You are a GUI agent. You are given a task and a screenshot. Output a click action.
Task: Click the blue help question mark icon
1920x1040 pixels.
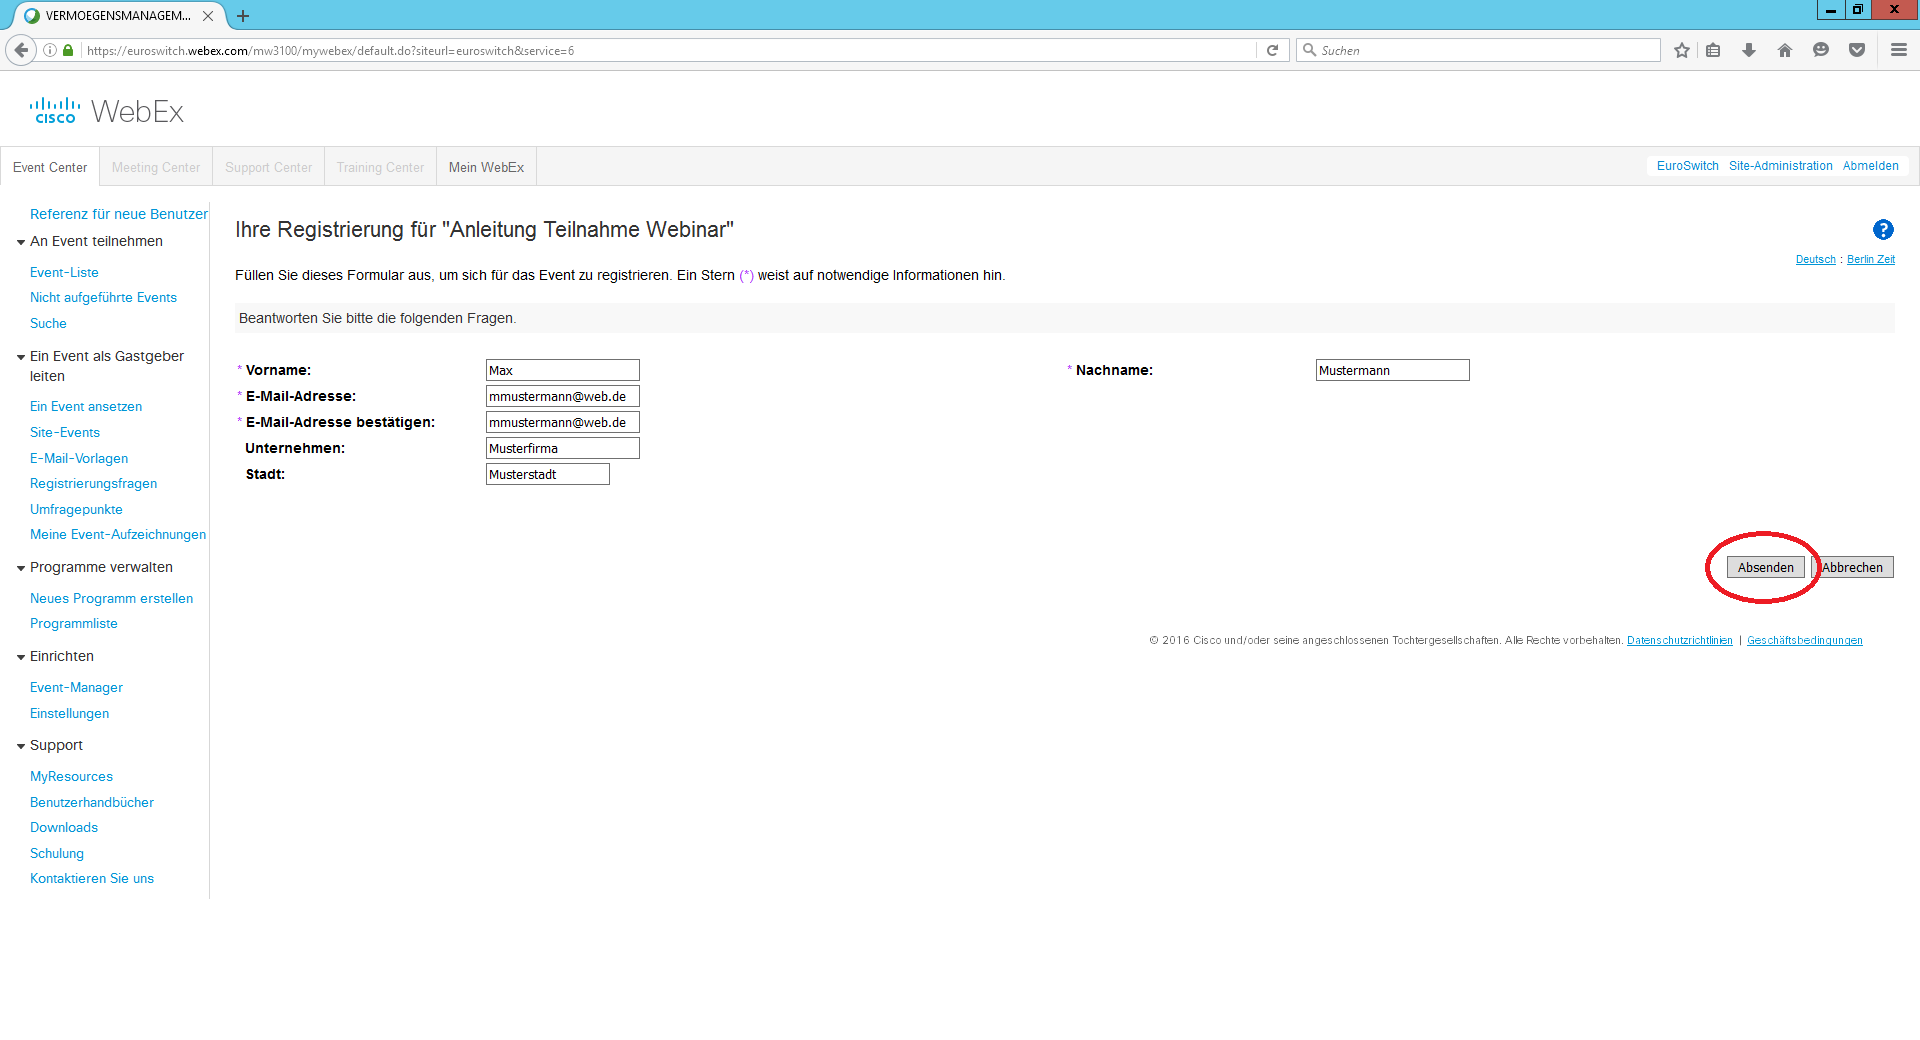tap(1883, 230)
